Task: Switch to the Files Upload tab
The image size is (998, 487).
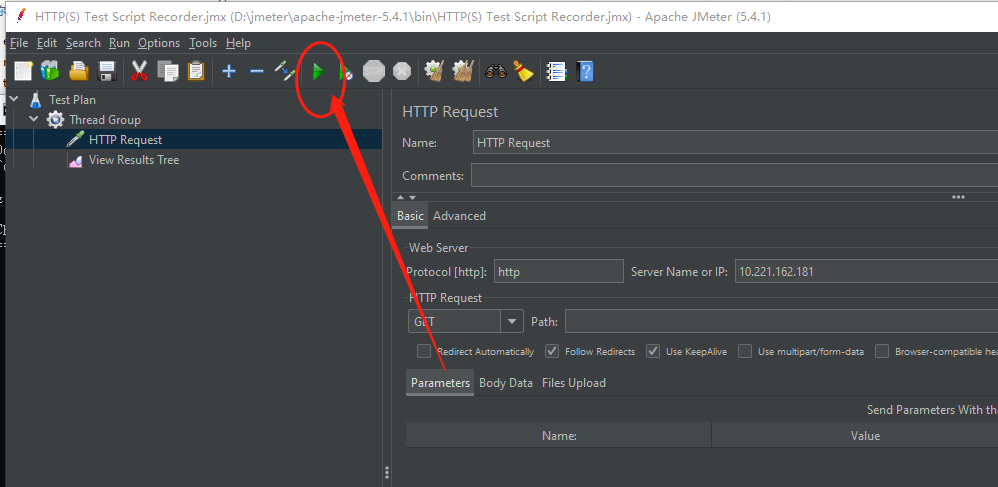Action: pyautogui.click(x=573, y=383)
